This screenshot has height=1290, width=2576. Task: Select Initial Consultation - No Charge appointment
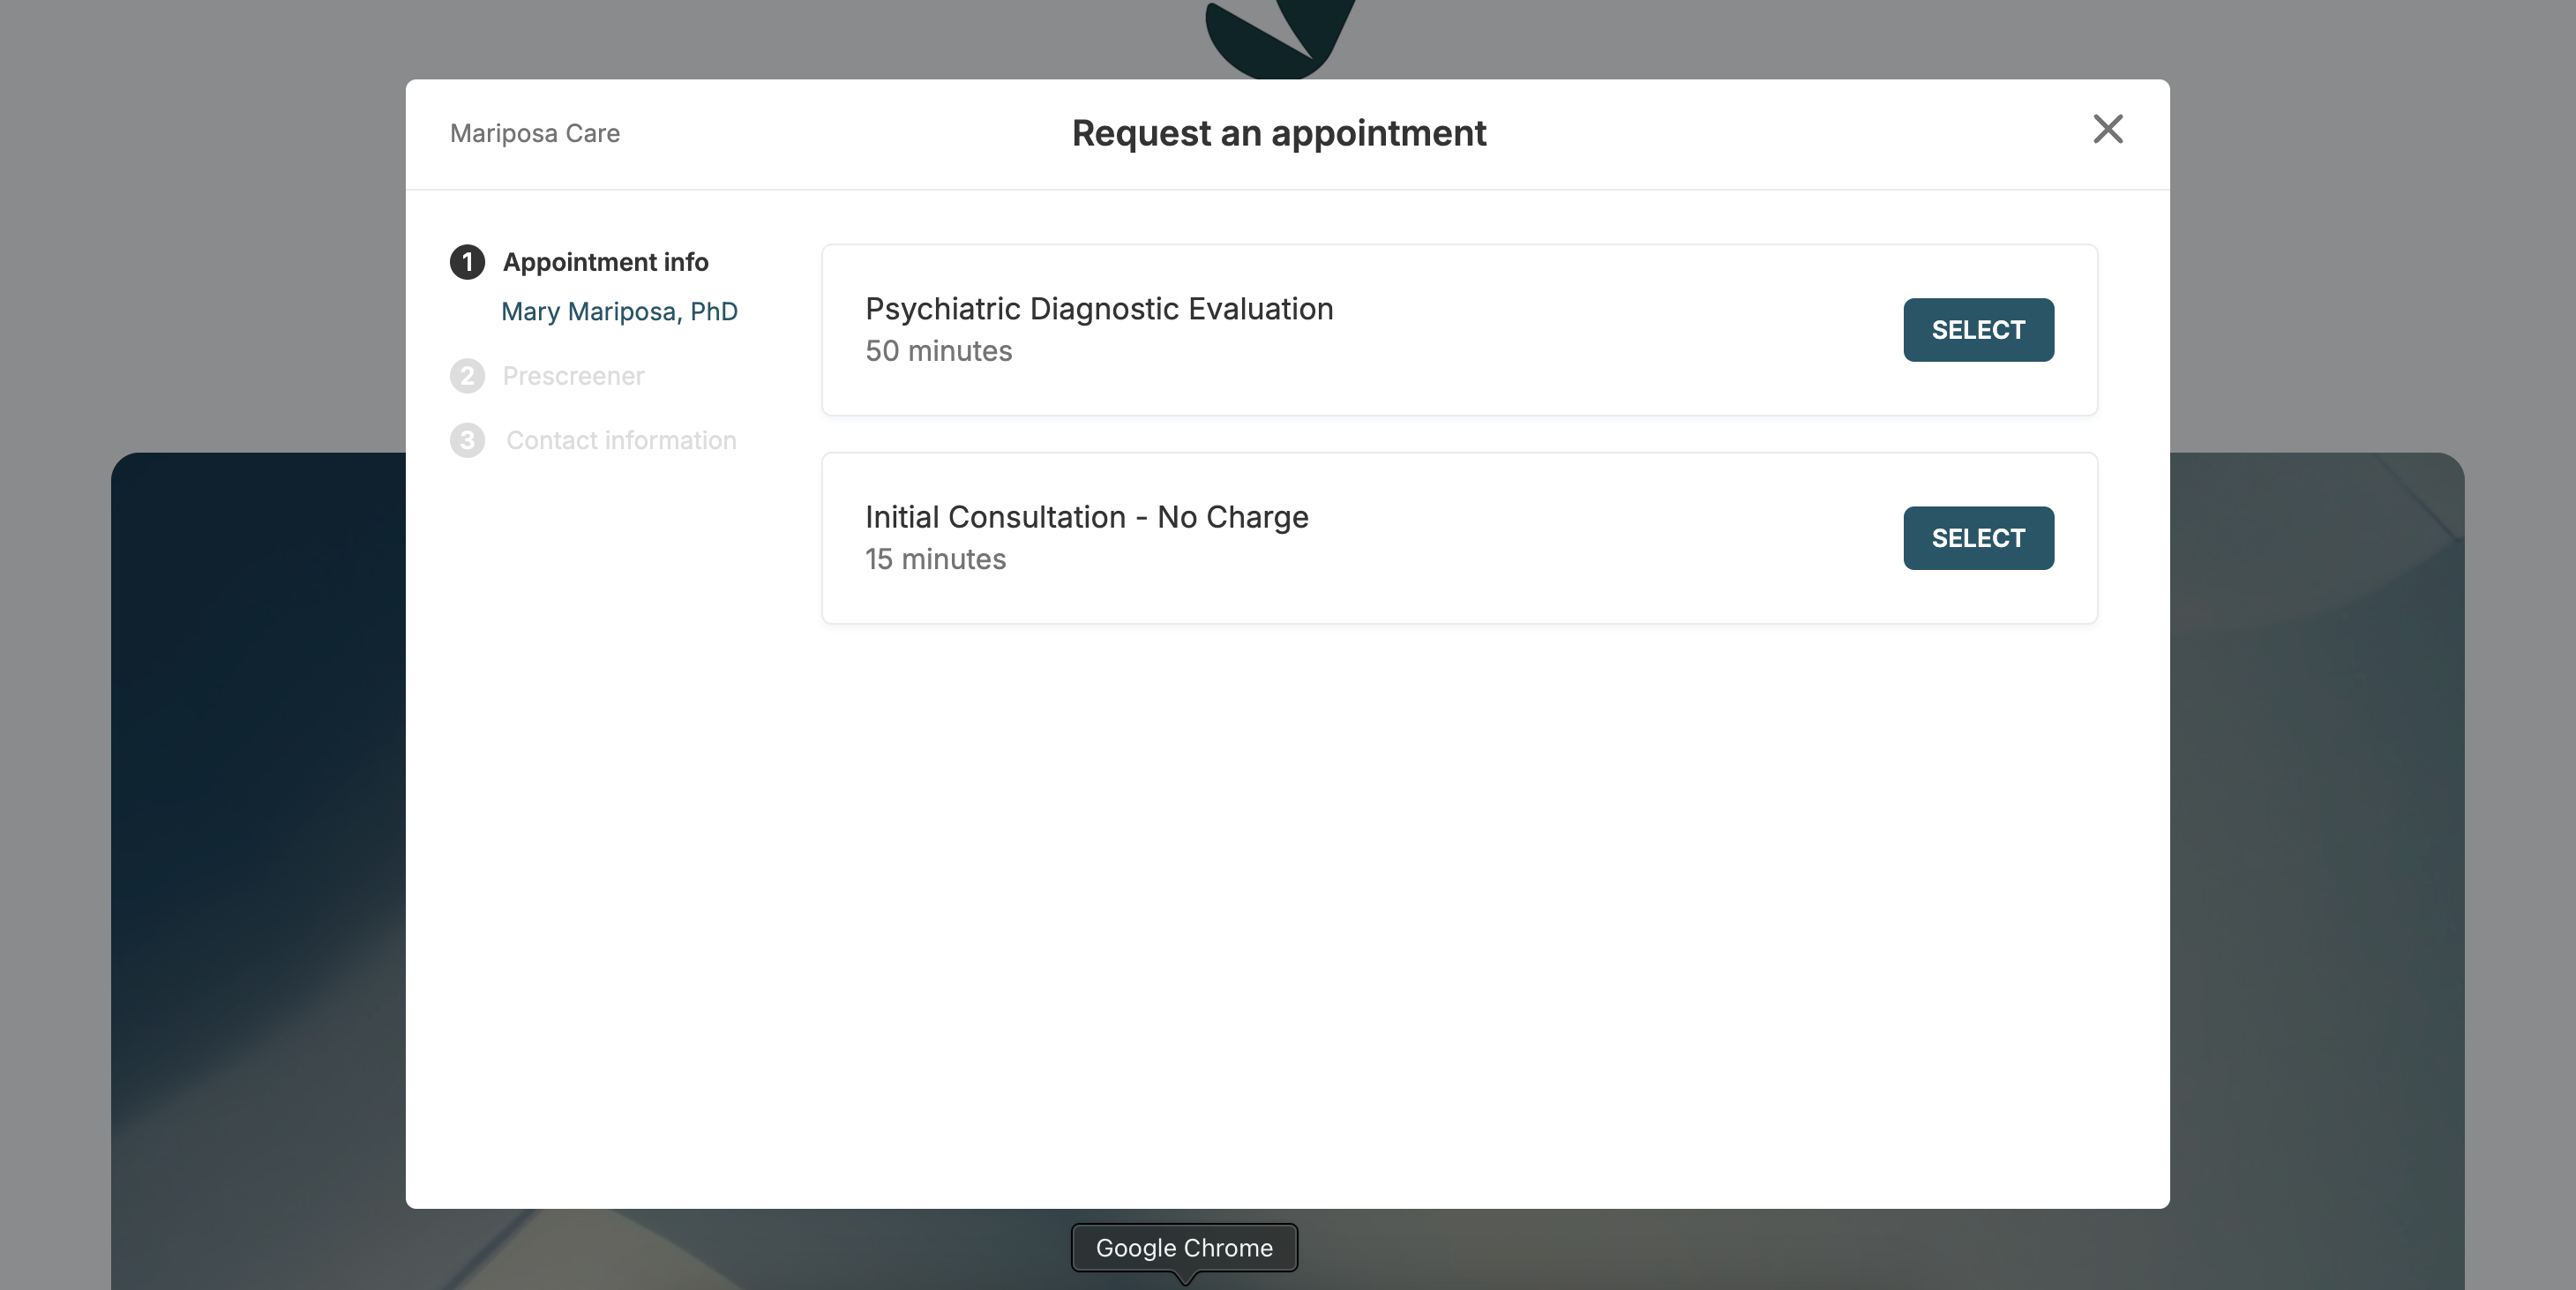pos(1978,538)
